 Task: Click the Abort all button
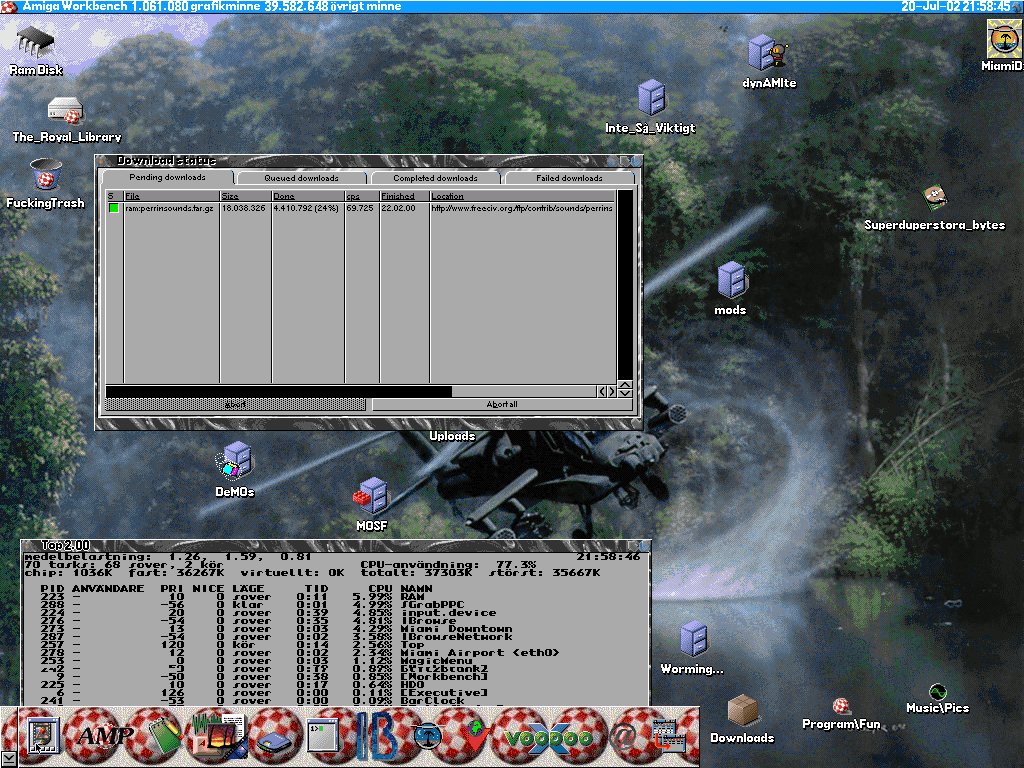502,405
